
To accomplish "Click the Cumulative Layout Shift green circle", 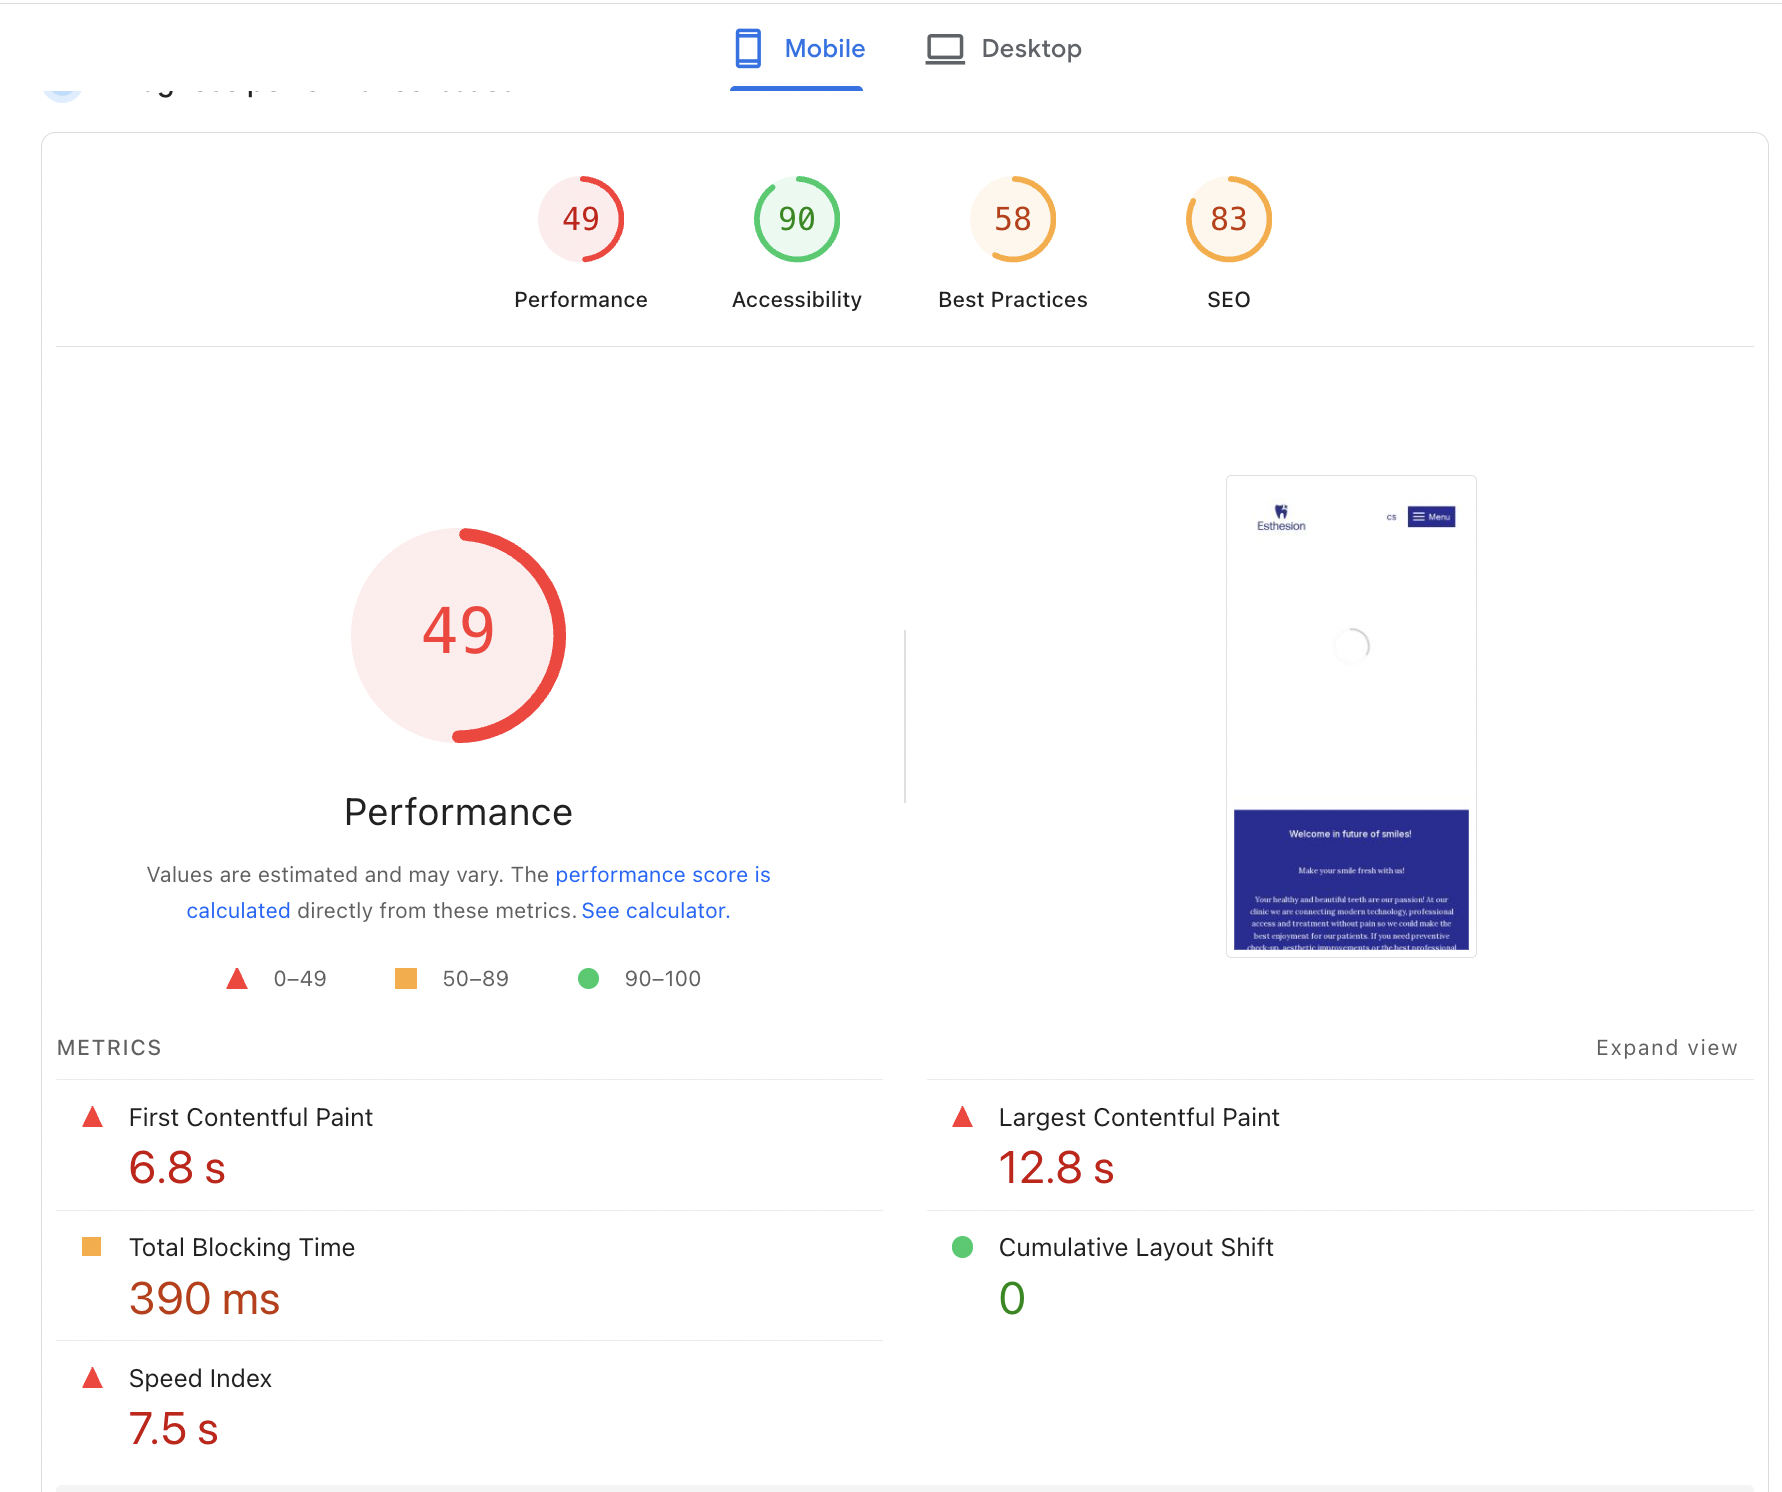I will [962, 1247].
